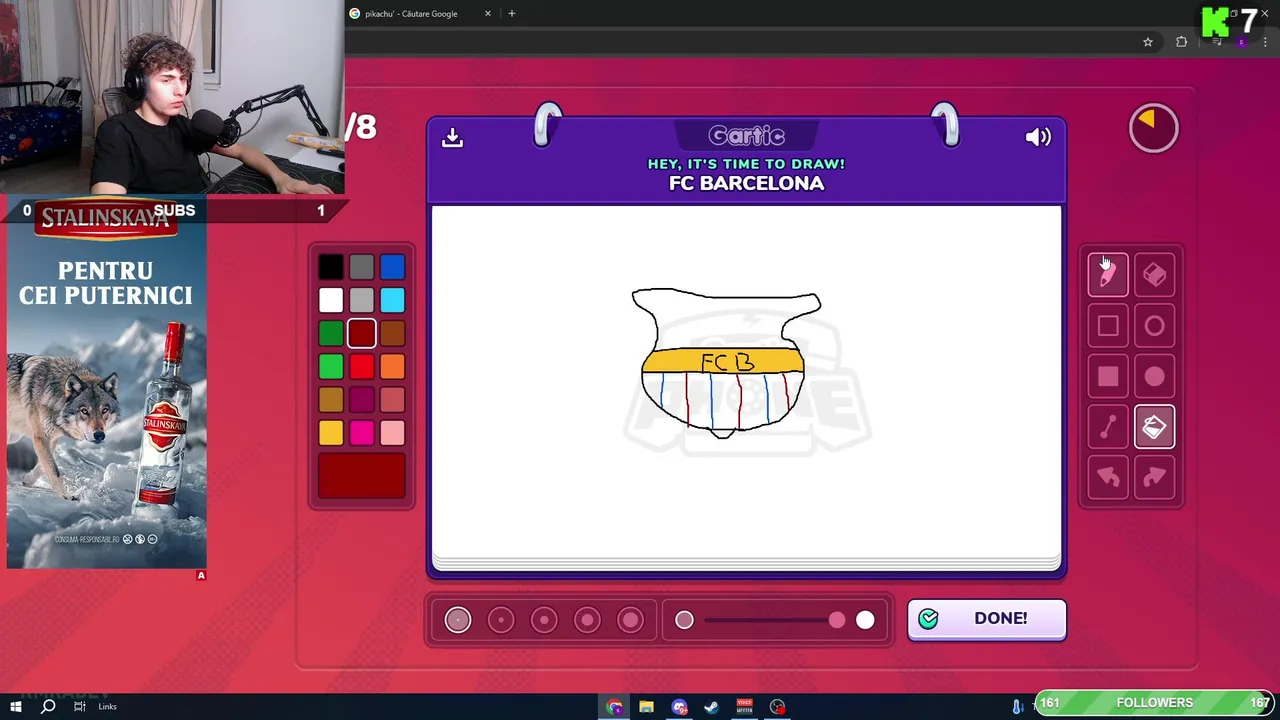Click the yellow FC B band in drawing
This screenshot has height=720, width=1280.
(x=723, y=361)
